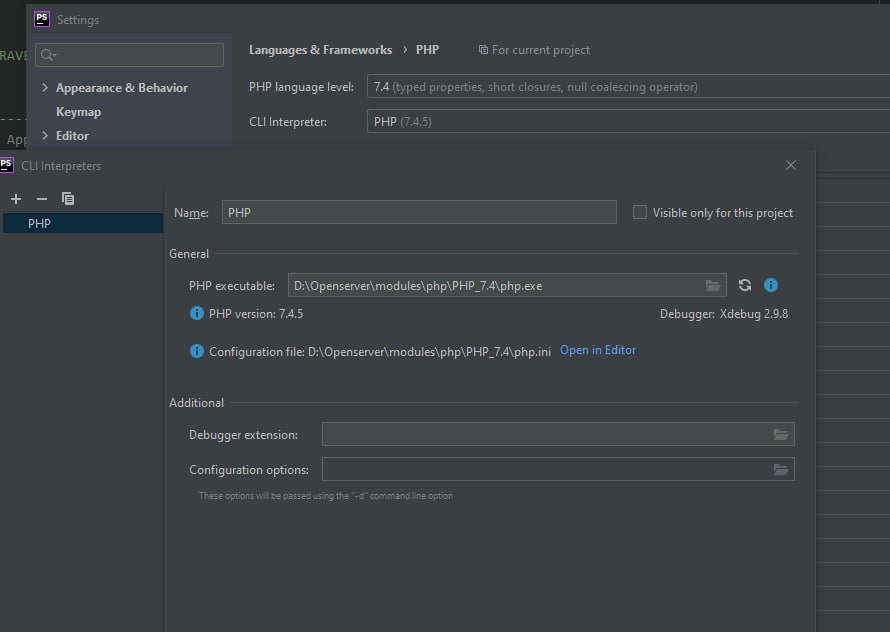Click the Debugger: Xdebug 2.9.8 text

coord(724,313)
